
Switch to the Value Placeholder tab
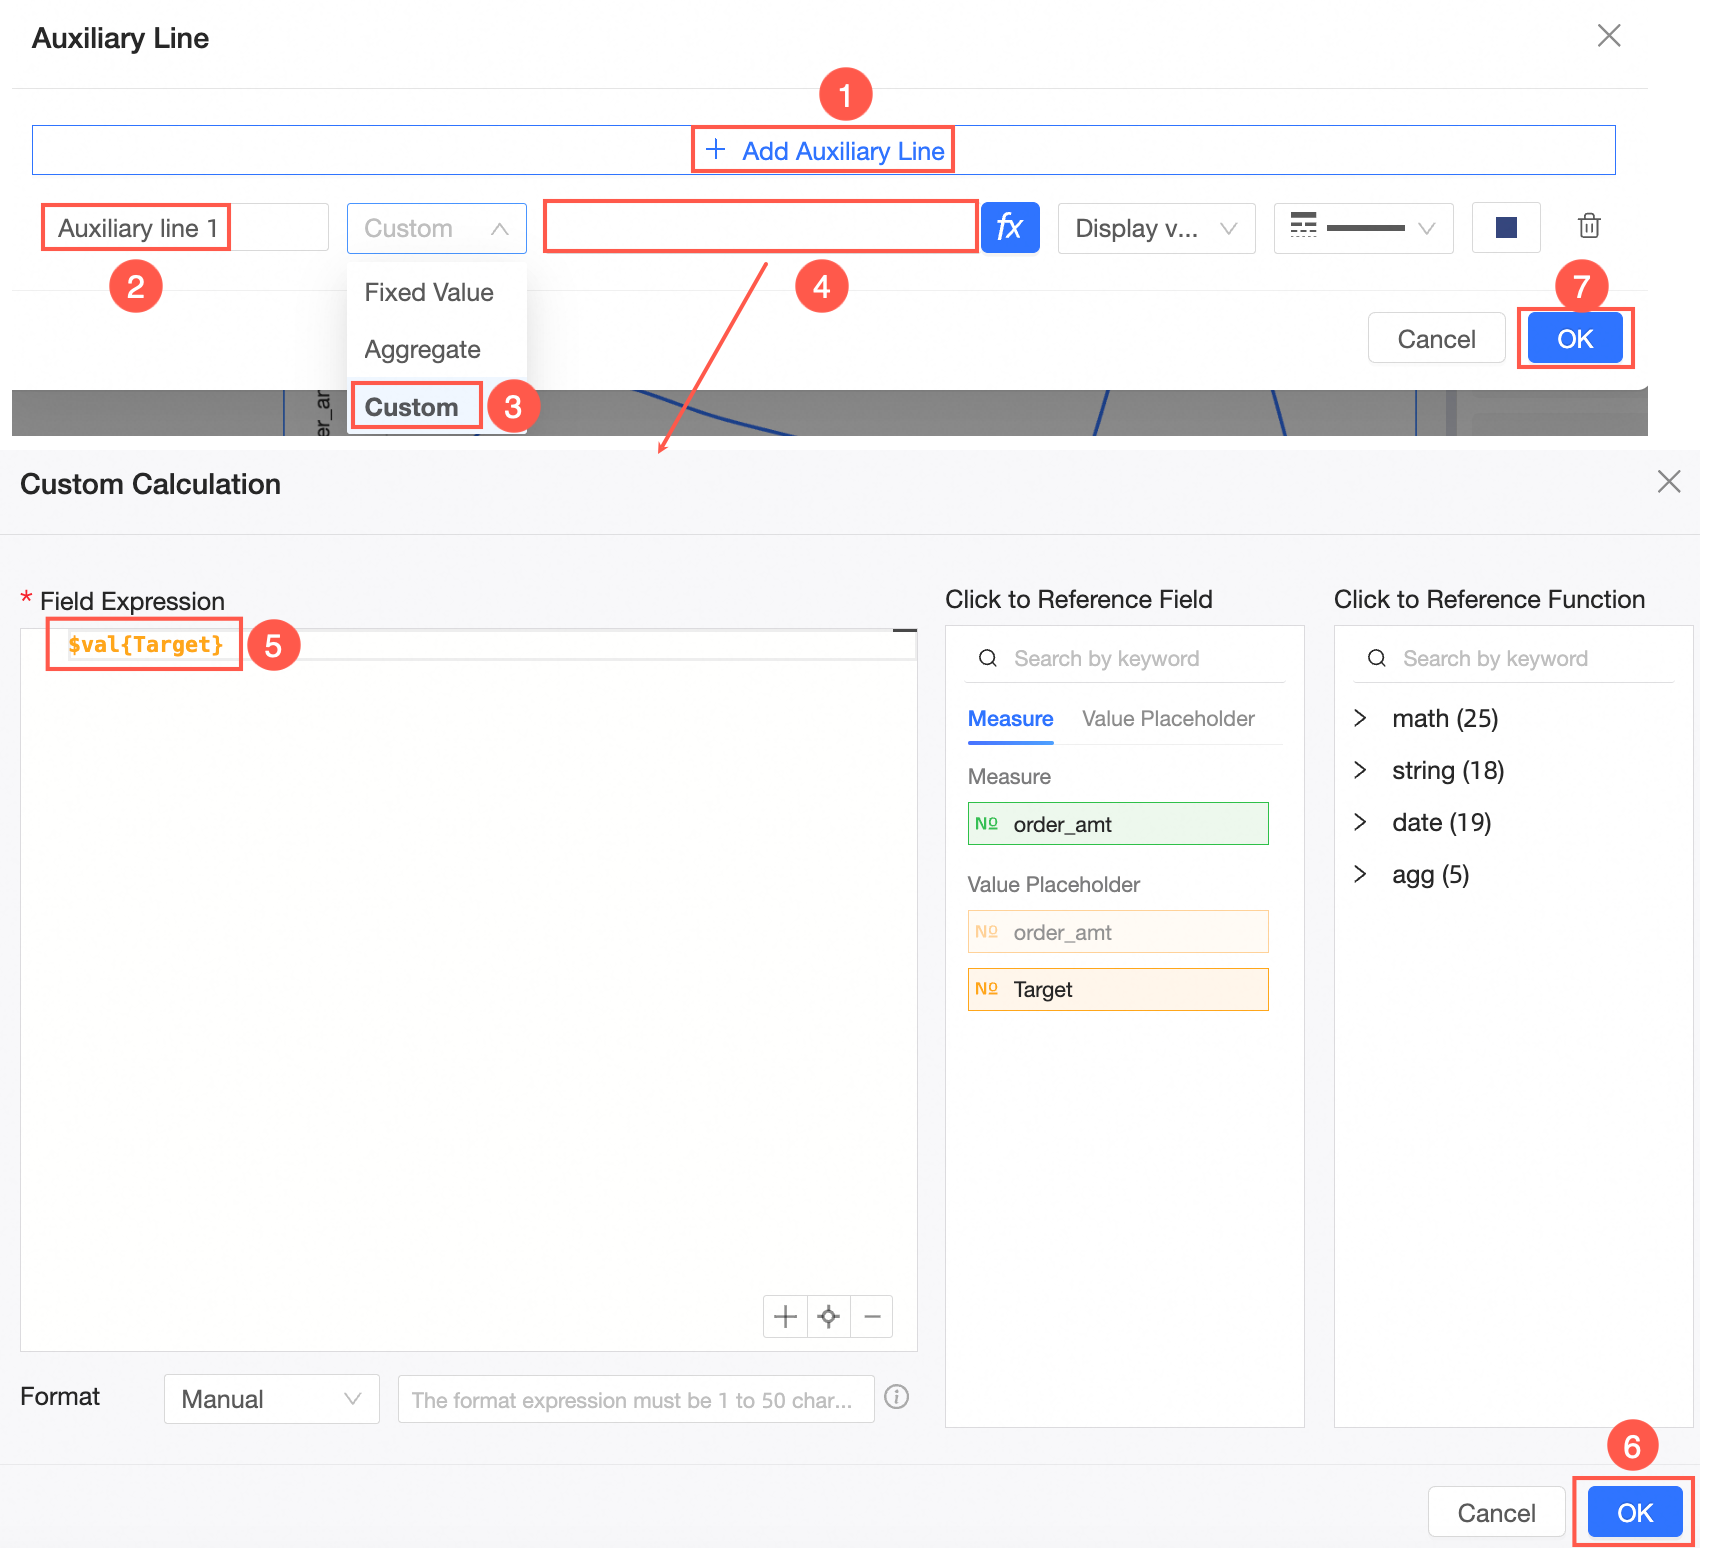[x=1168, y=719]
